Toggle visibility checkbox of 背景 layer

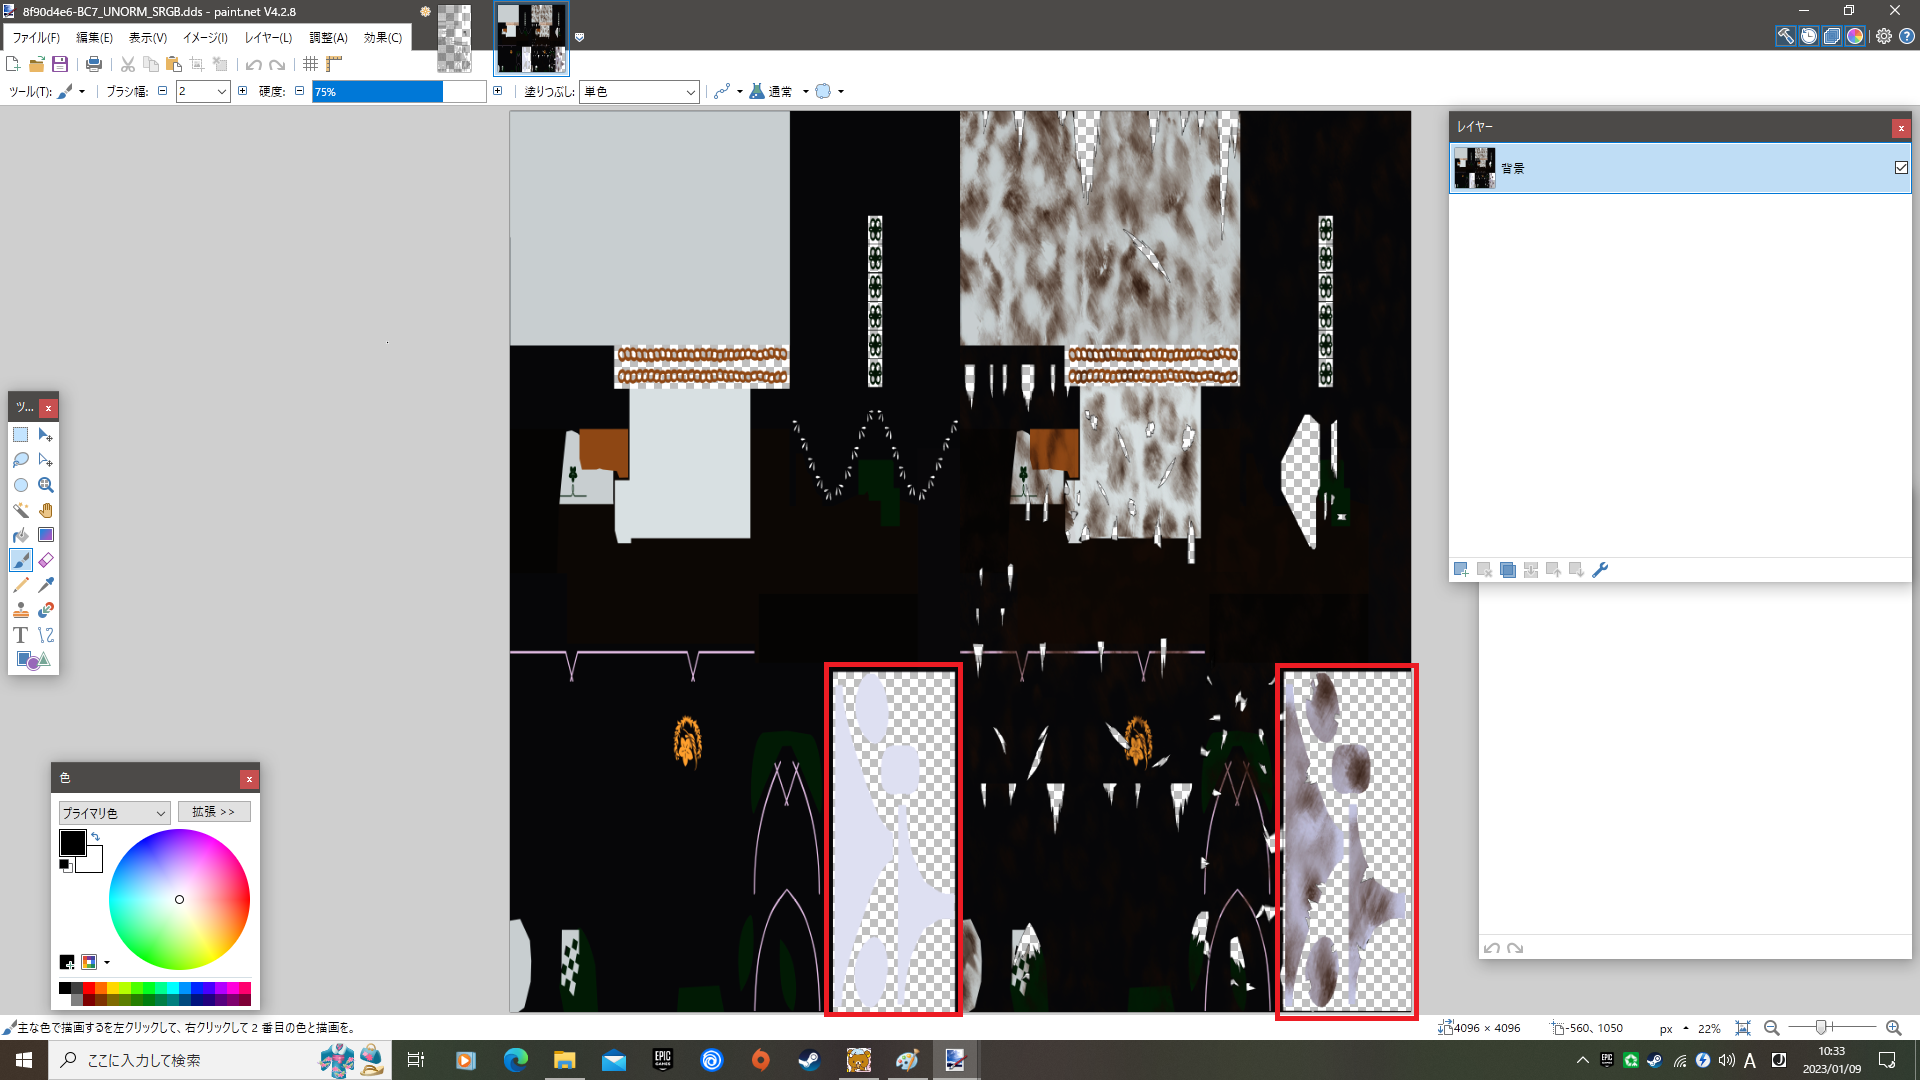1901,168
